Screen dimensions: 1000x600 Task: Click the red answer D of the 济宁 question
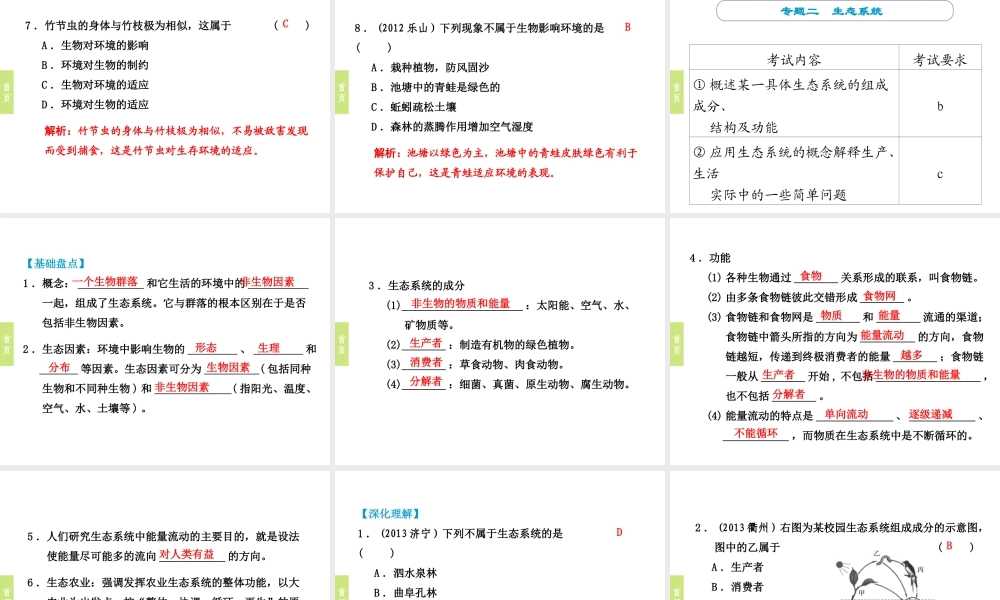pos(619,532)
